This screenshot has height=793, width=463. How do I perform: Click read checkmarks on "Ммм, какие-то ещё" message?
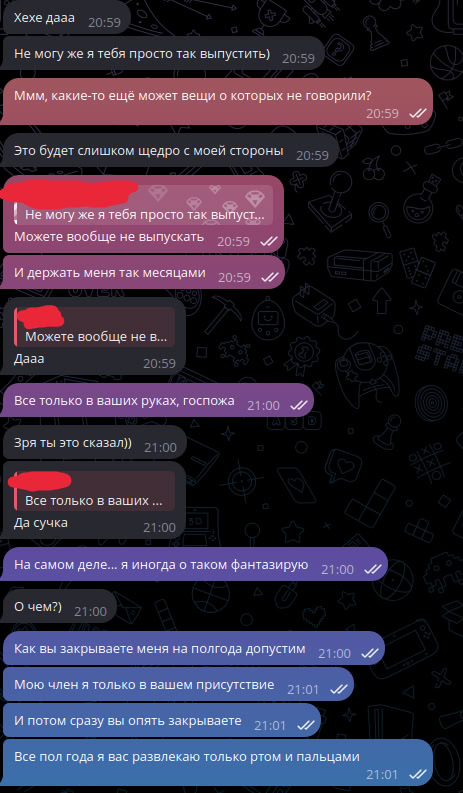pyautogui.click(x=417, y=113)
